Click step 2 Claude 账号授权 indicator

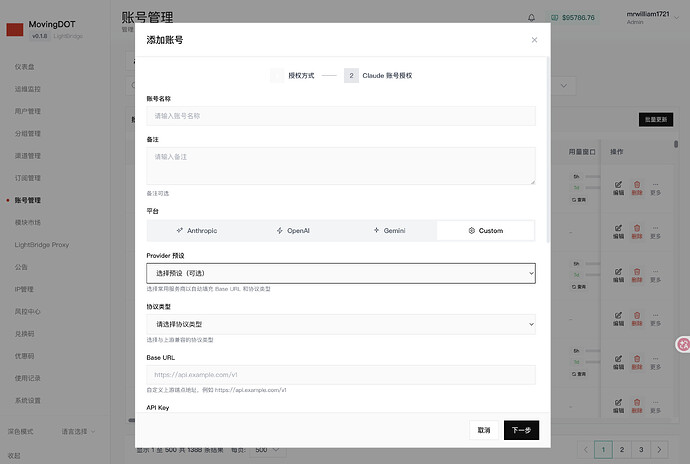click(378, 76)
